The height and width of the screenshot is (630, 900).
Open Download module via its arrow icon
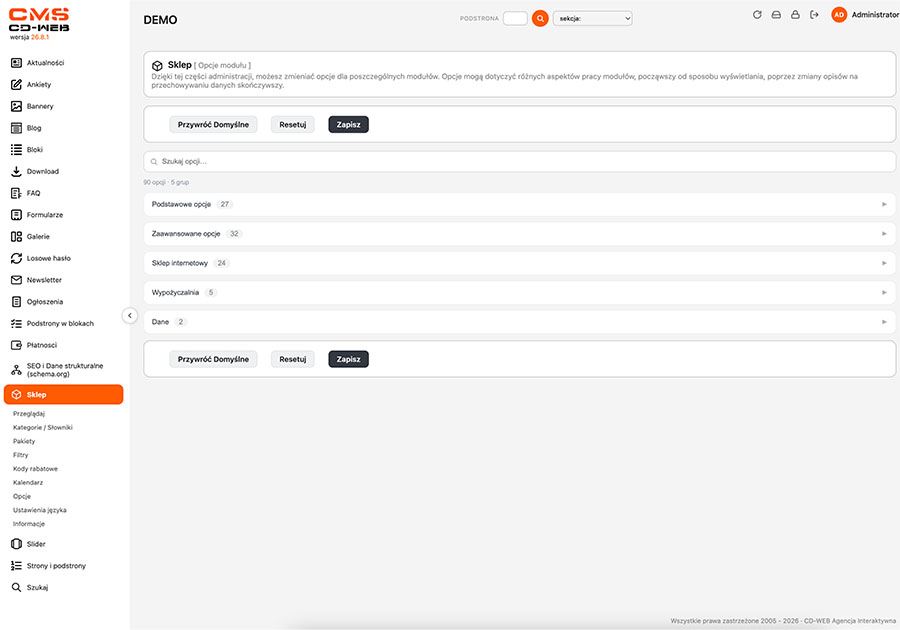click(16, 171)
